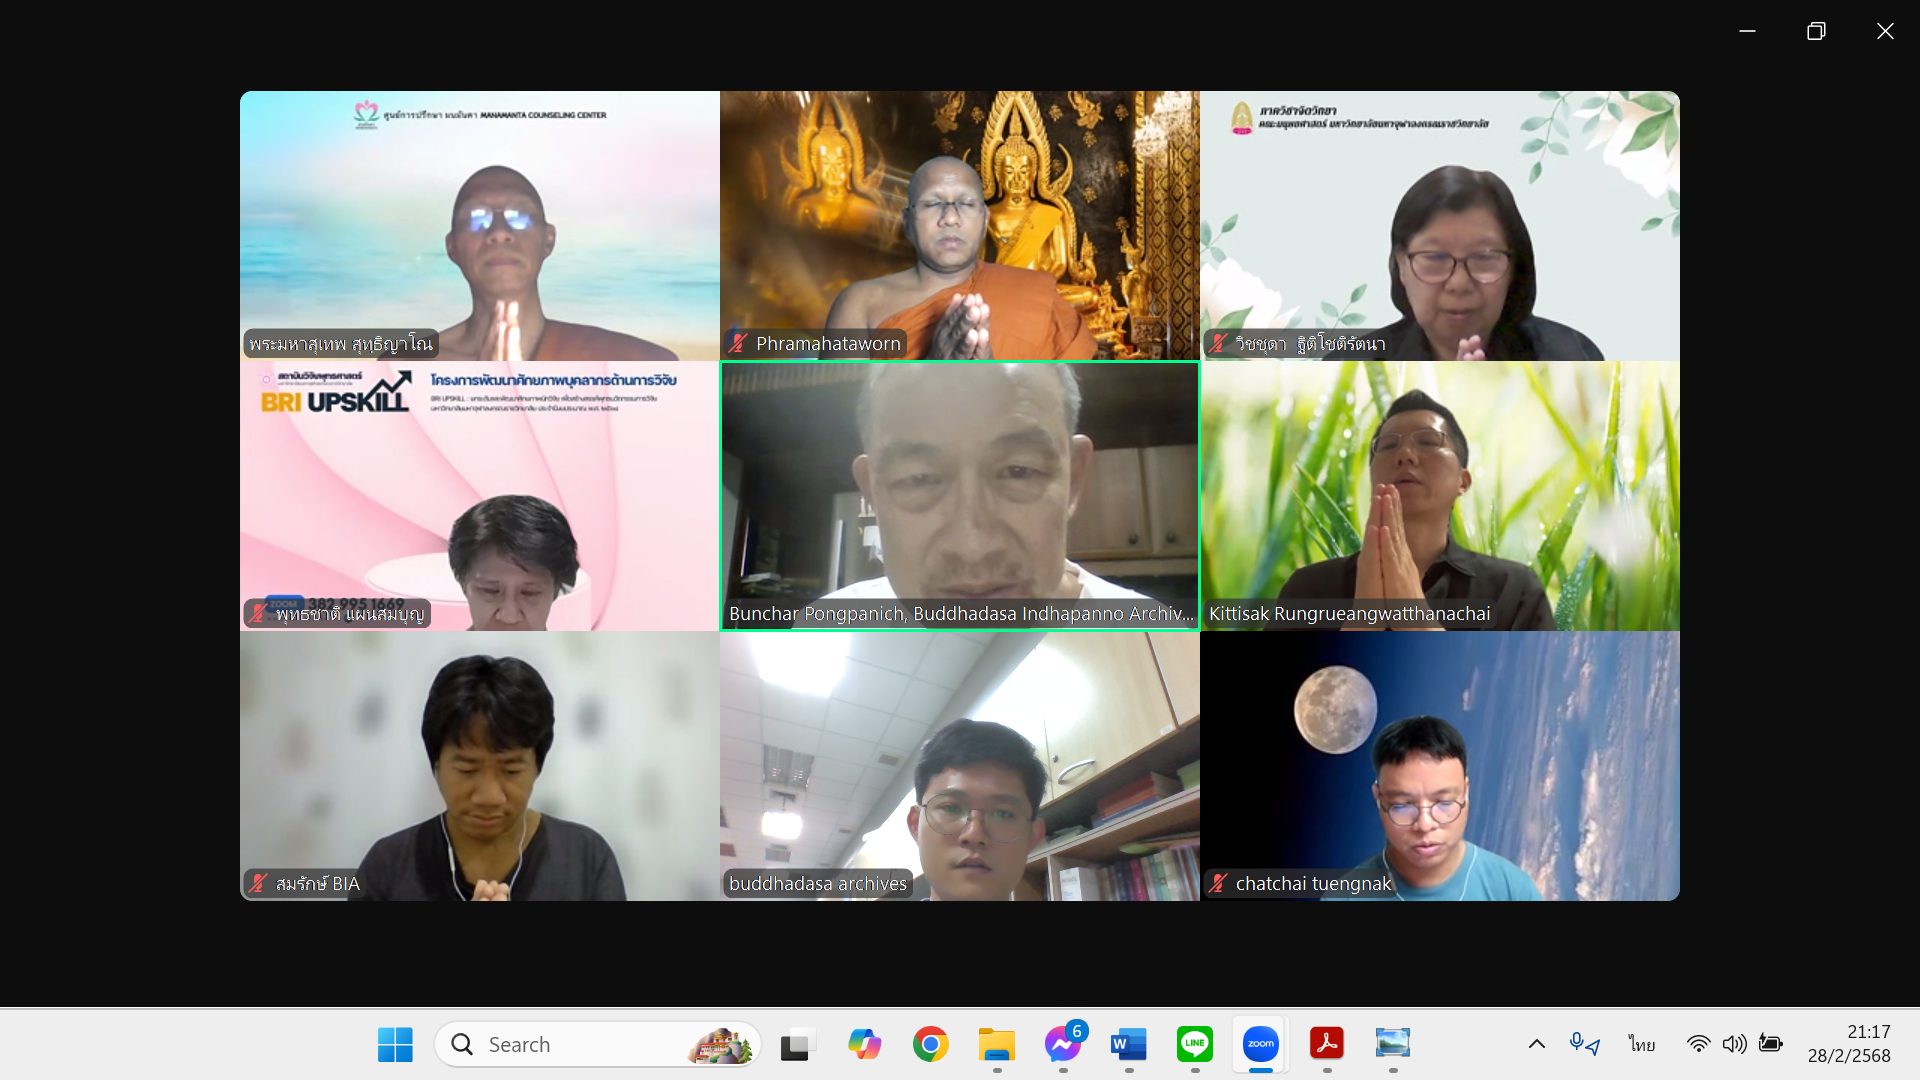Open File Explorer from taskbar
The width and height of the screenshot is (1920, 1080).
click(x=996, y=1044)
